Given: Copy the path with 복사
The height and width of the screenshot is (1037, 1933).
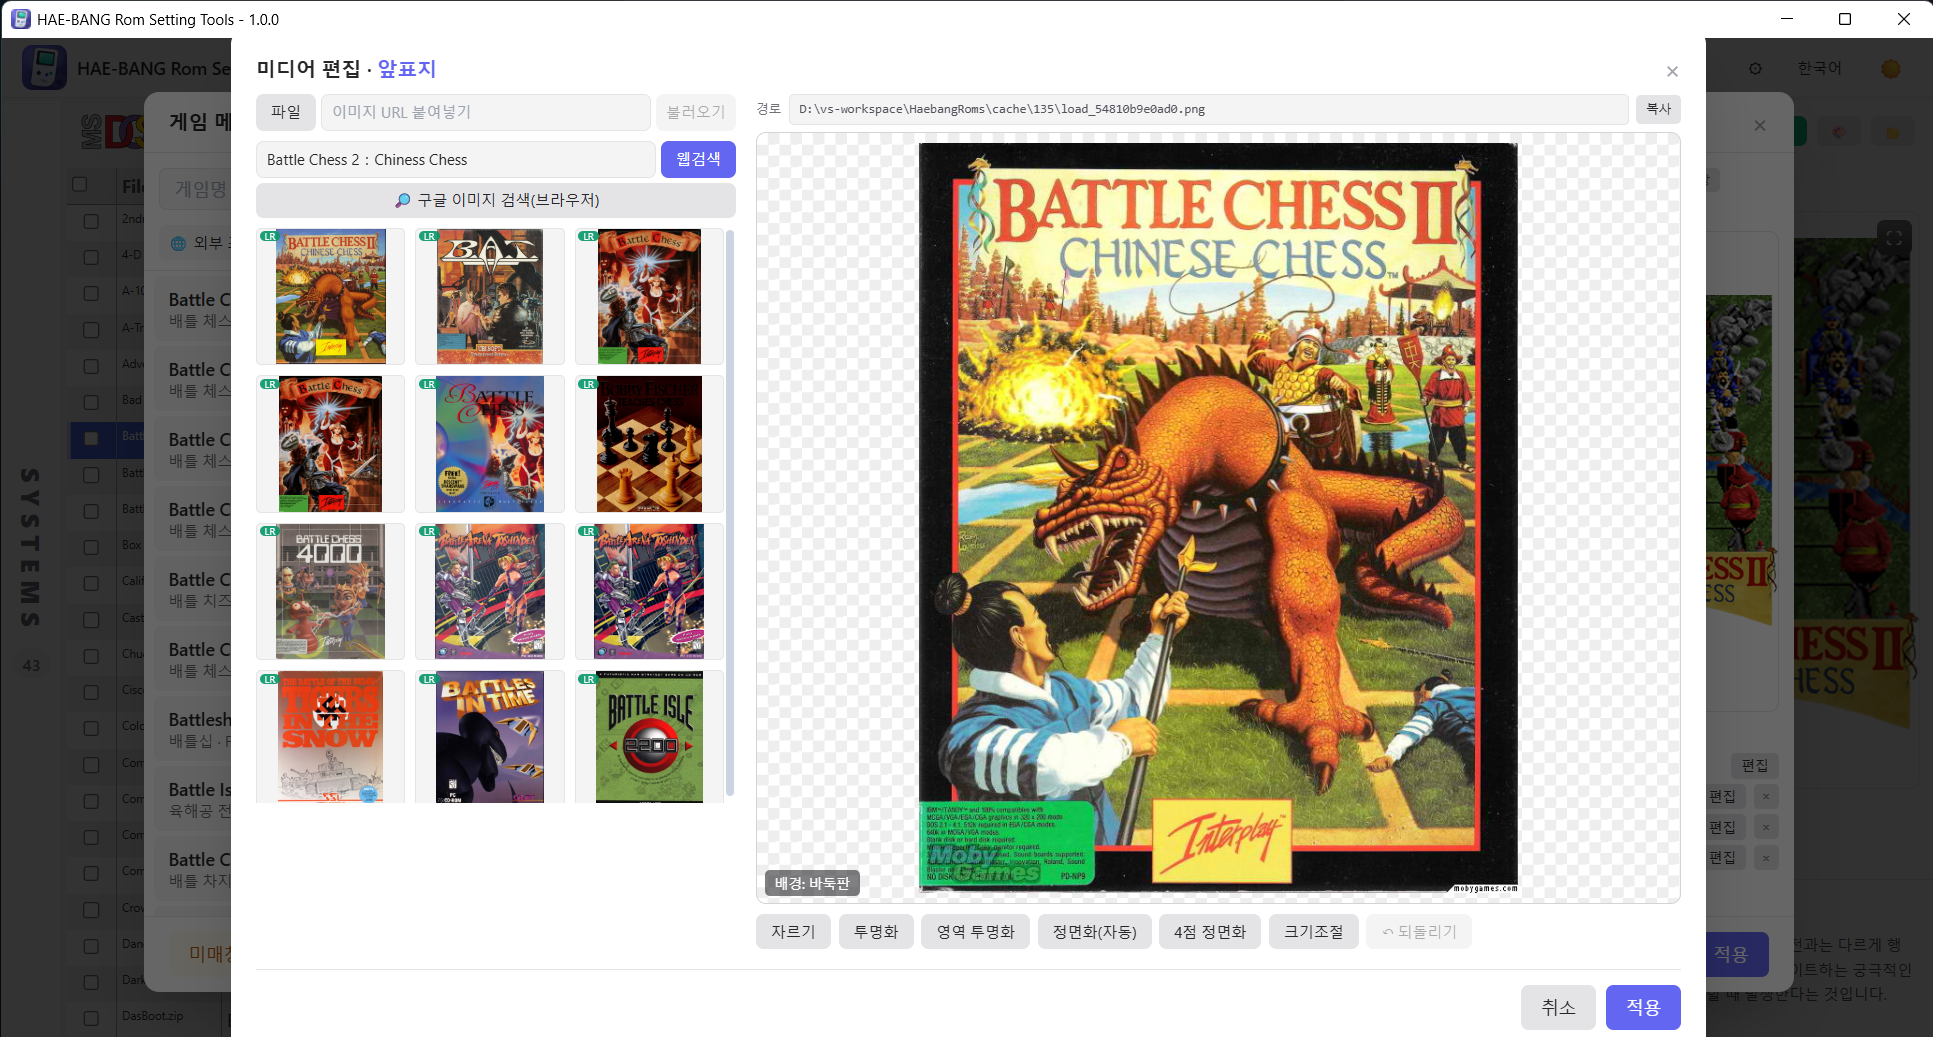Looking at the screenshot, I should 1658,109.
